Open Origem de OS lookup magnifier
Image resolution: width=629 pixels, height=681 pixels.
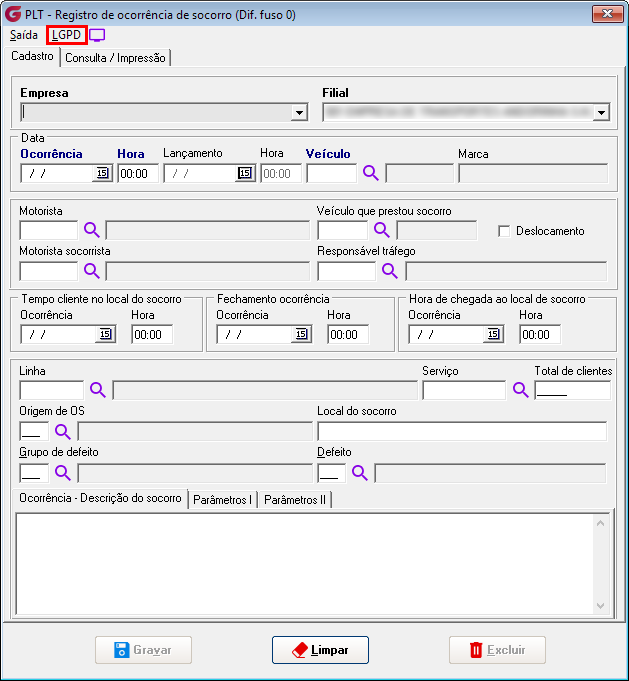click(x=63, y=431)
